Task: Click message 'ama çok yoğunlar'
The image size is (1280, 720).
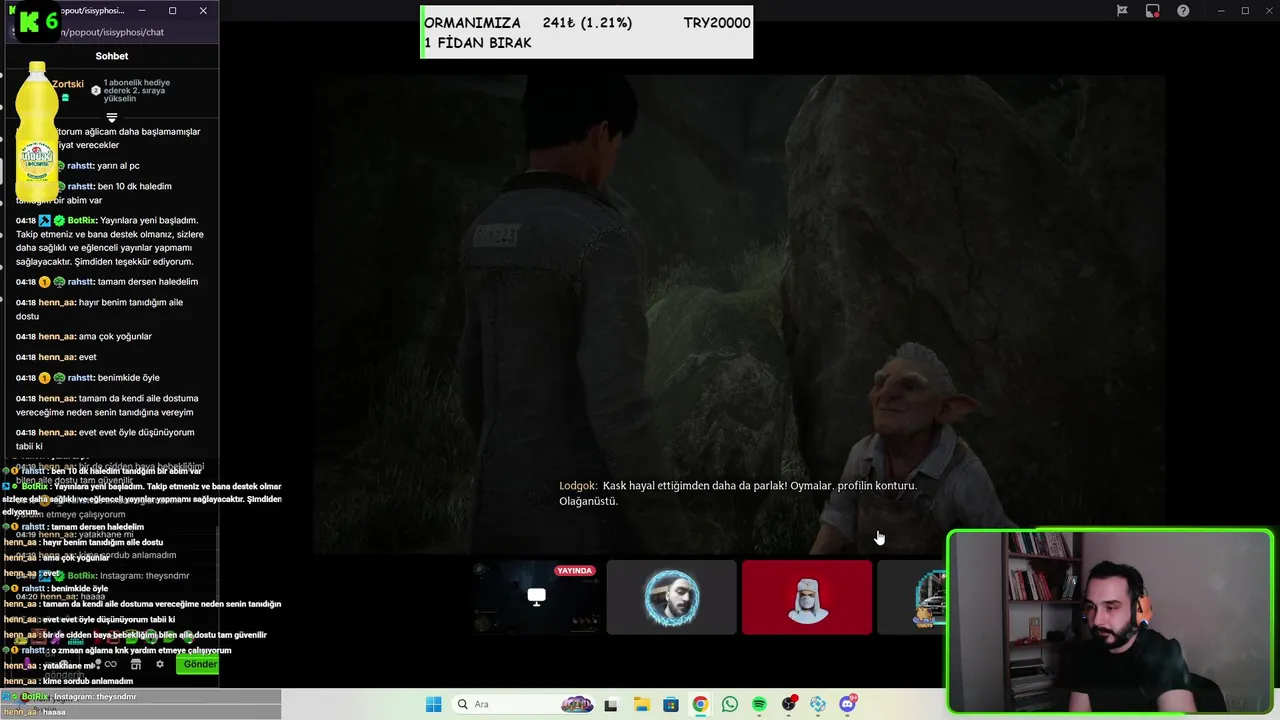Action: 115,336
